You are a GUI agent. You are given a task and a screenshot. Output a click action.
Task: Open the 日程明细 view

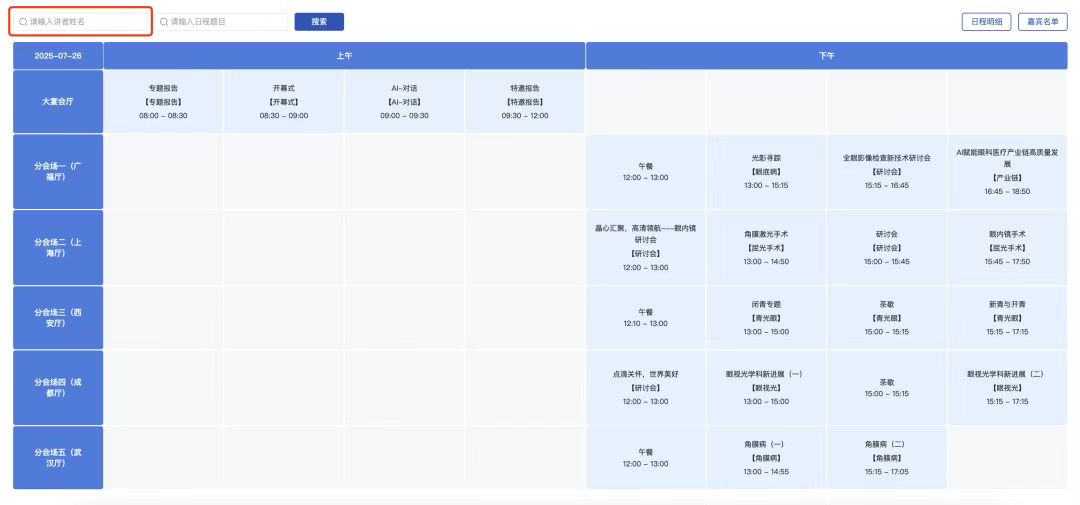[x=985, y=21]
